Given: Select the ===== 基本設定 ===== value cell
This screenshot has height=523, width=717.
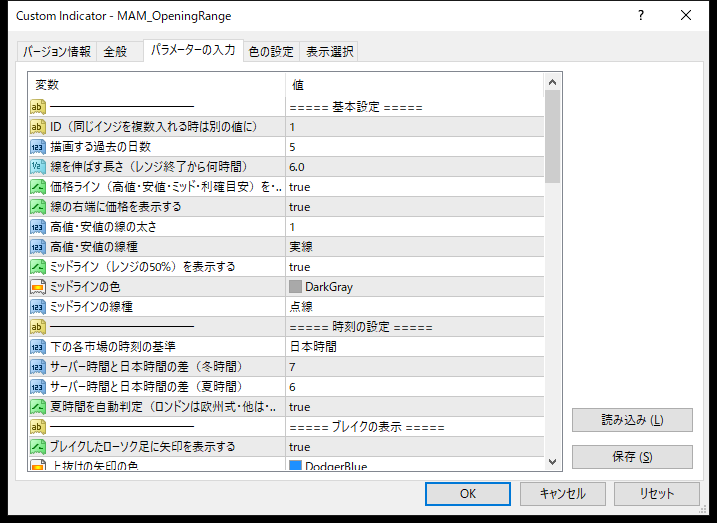Looking at the screenshot, I should tap(415, 107).
